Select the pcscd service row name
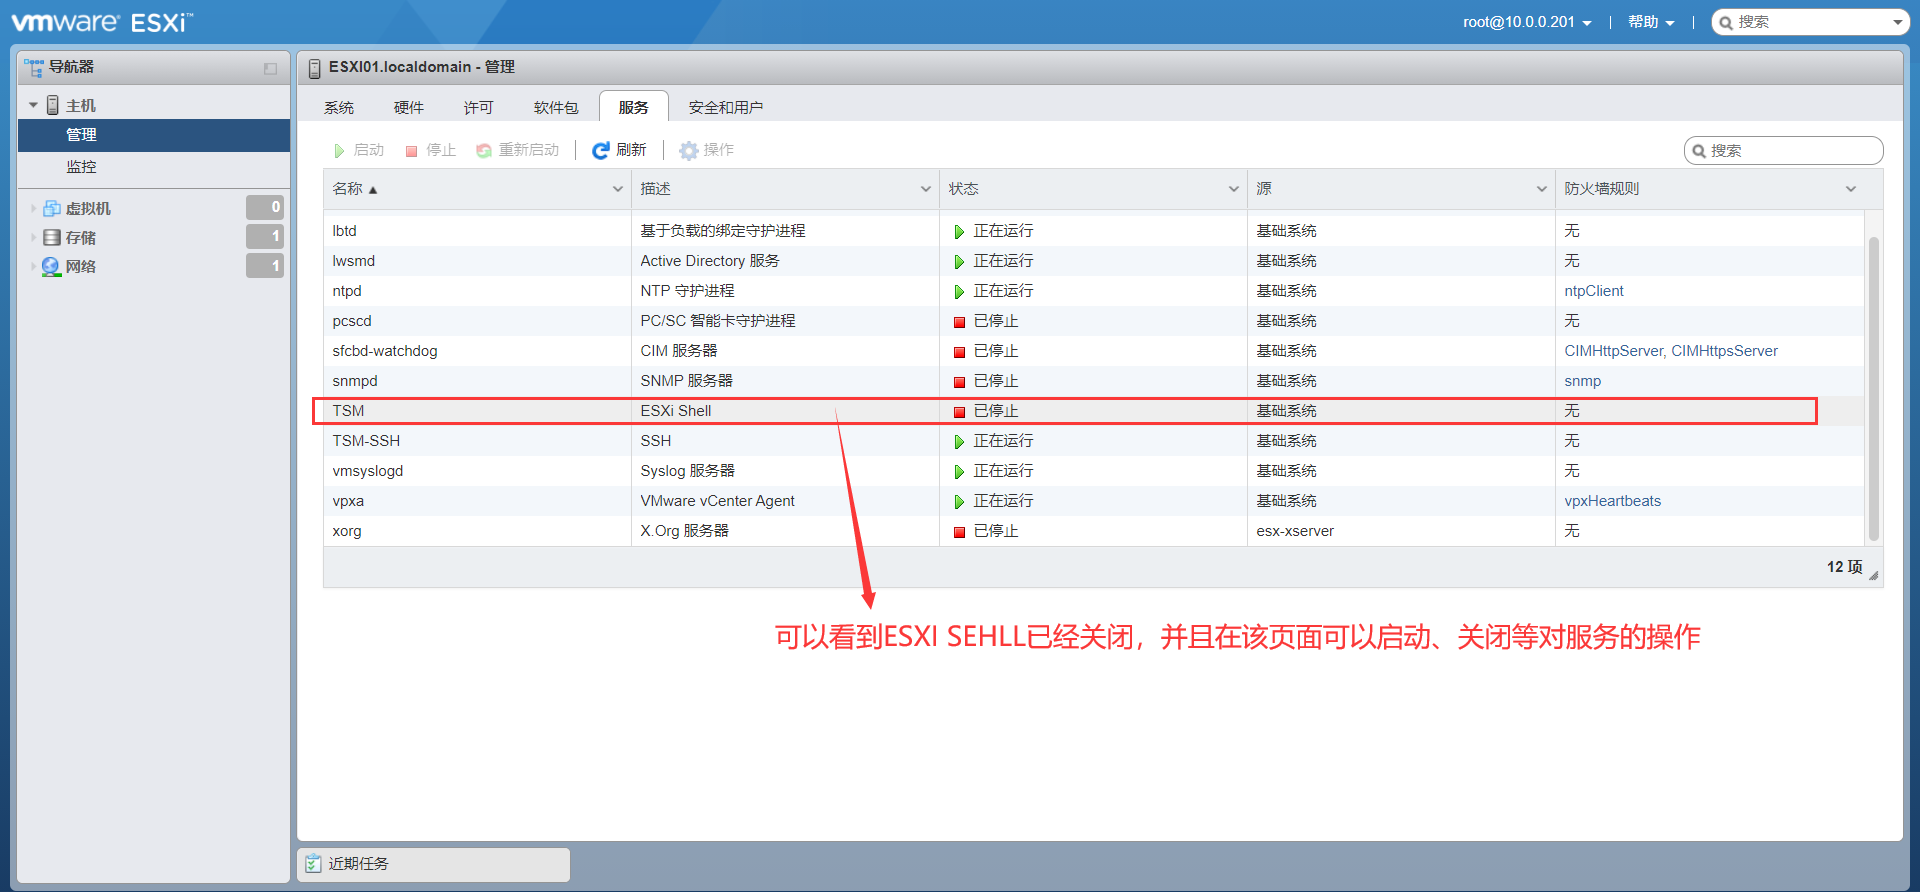This screenshot has width=1920, height=892. 352,321
